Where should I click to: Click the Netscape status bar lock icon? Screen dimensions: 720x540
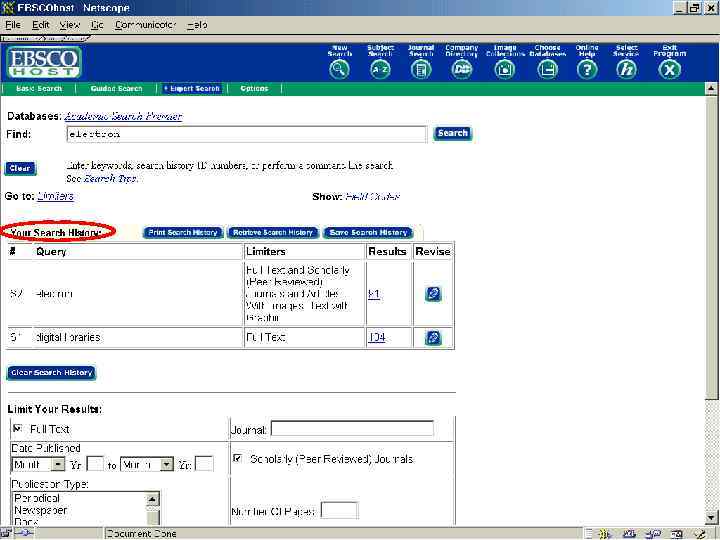coord(5,534)
